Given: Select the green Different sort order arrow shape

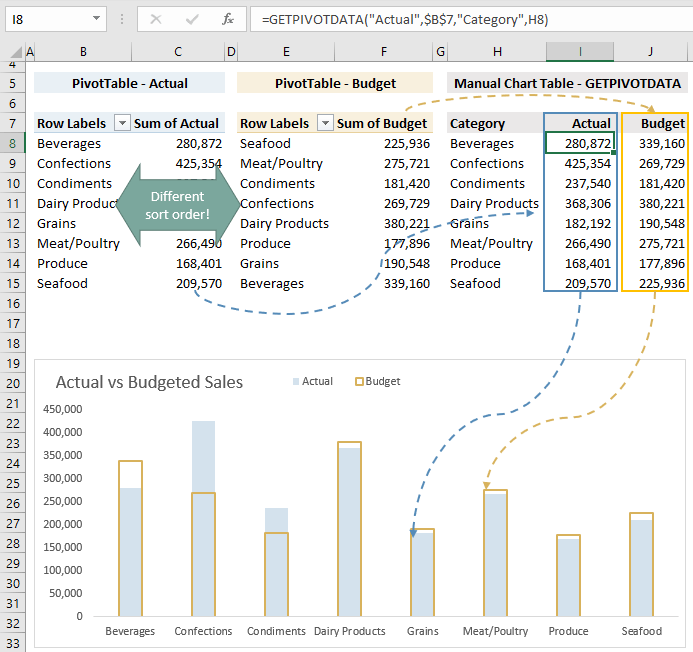Looking at the screenshot, I should (x=178, y=205).
